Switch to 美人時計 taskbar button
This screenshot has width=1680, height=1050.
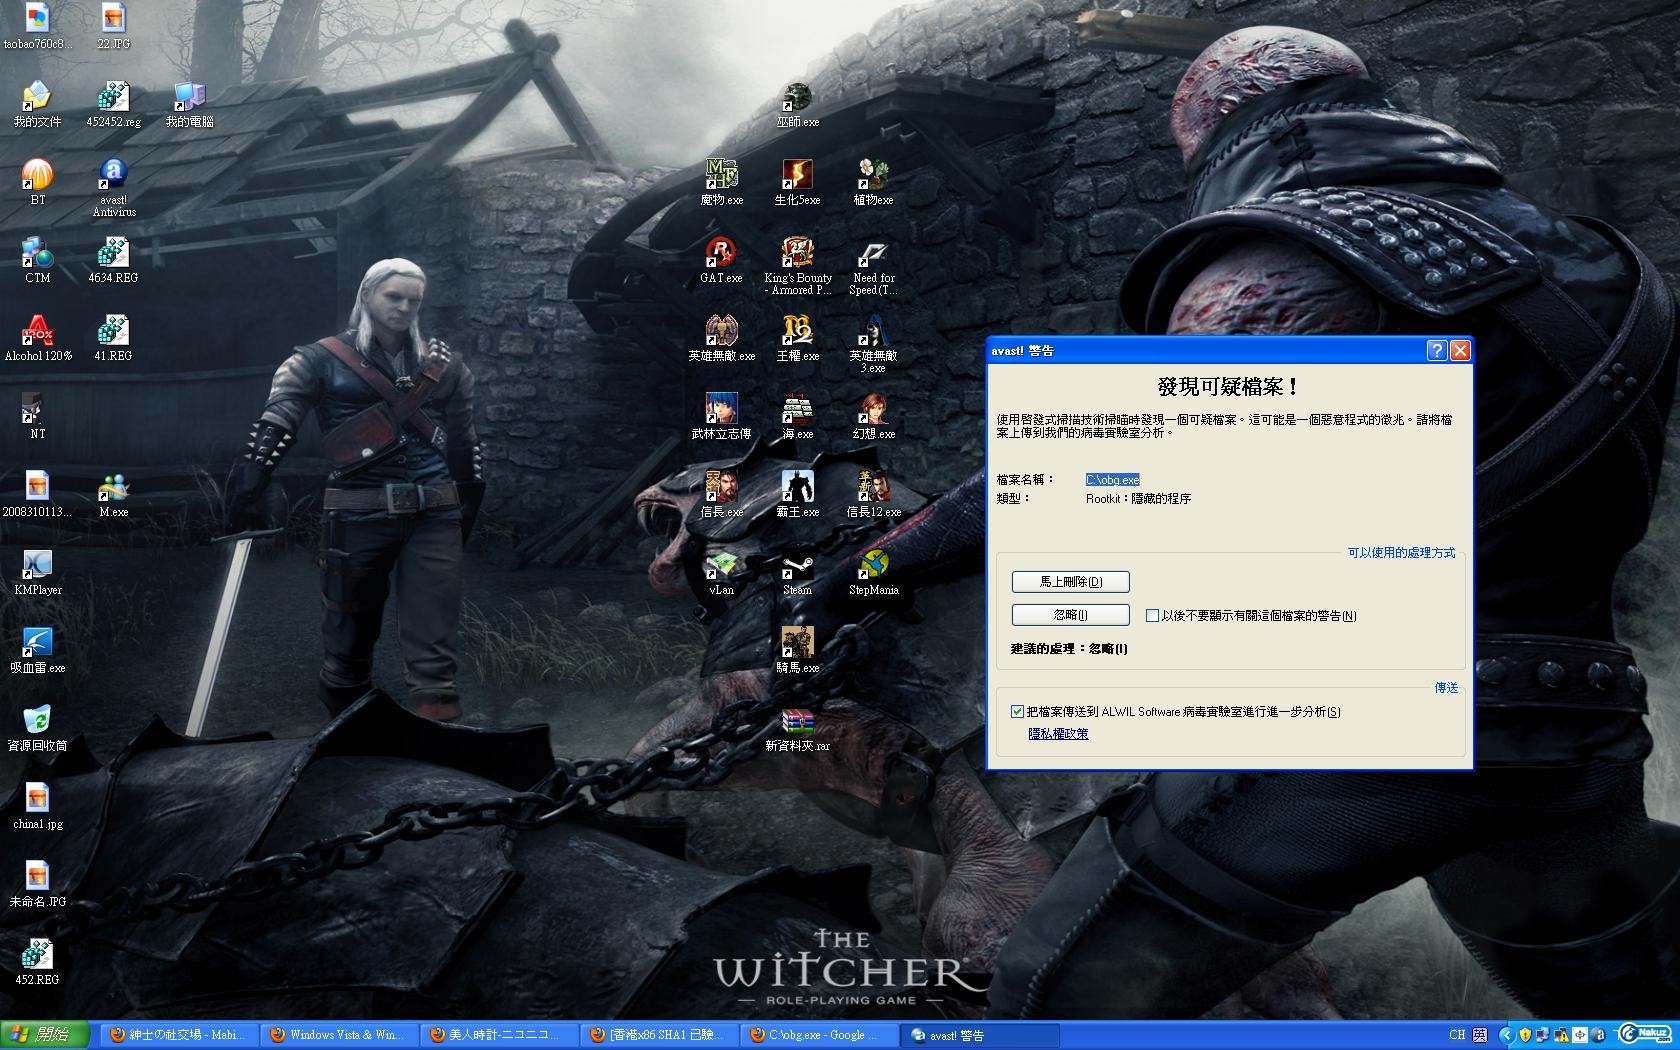pos(500,1035)
